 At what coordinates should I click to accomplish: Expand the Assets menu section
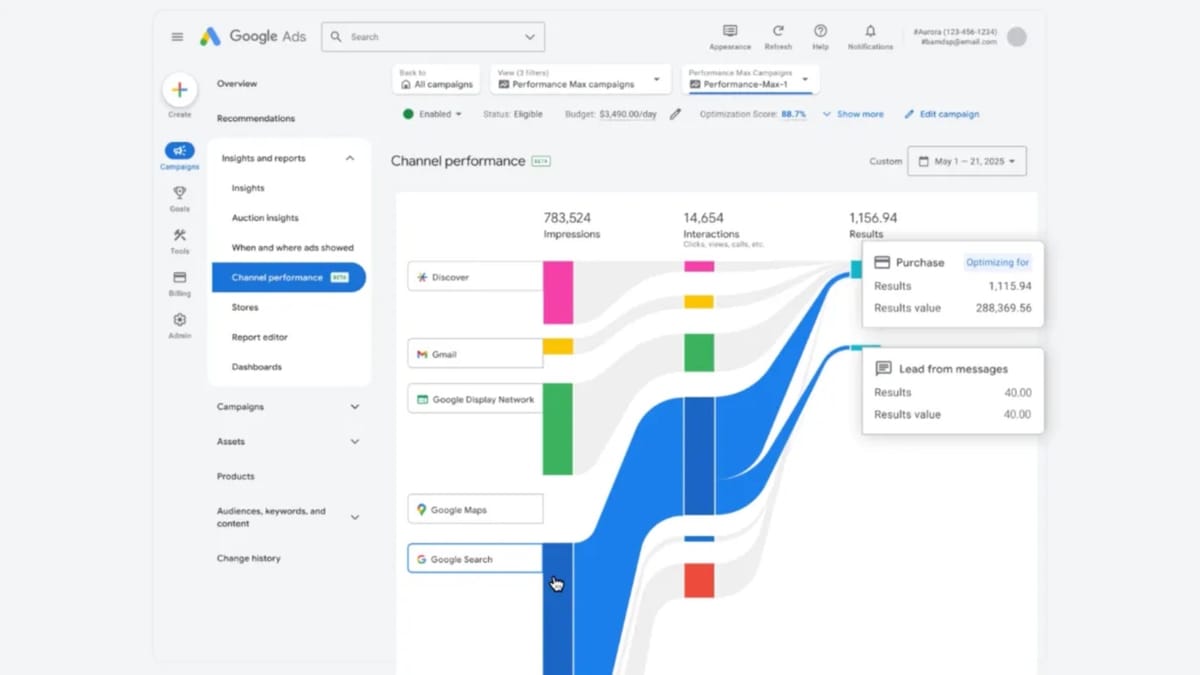coord(354,441)
